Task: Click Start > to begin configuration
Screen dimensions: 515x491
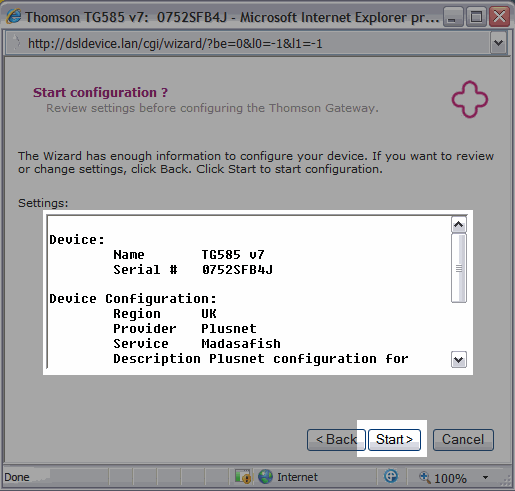Action: point(394,440)
